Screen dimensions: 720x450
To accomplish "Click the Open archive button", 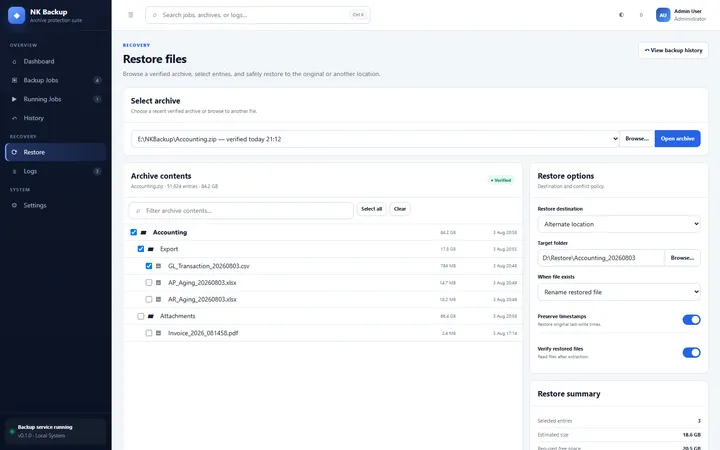I will click(677, 139).
